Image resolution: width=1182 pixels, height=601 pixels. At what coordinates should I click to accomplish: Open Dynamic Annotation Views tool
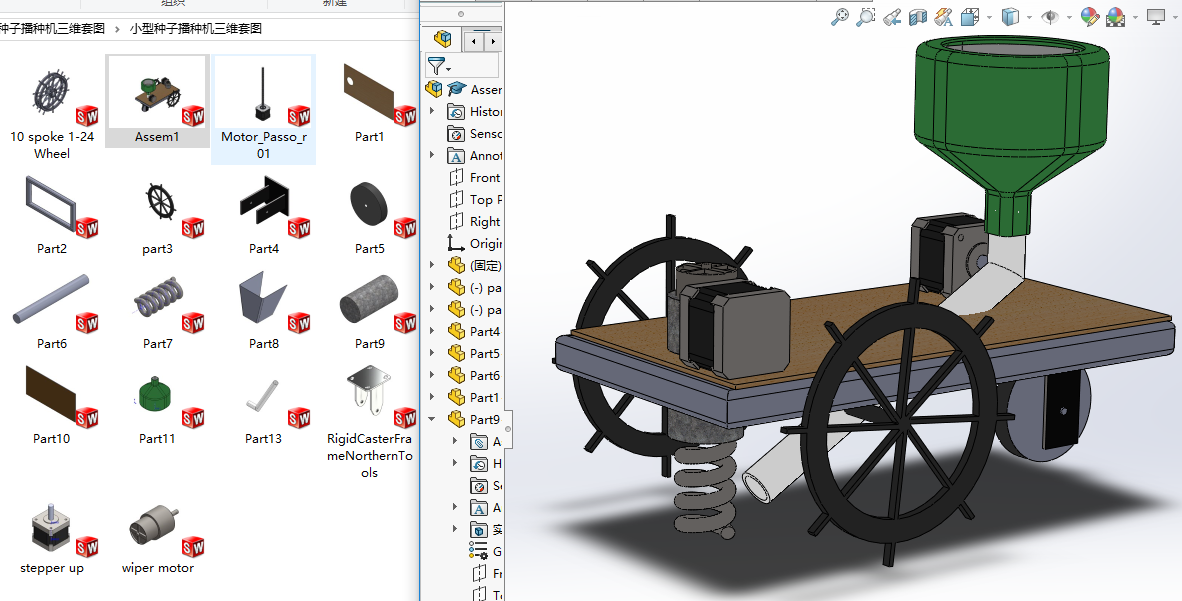point(943,17)
